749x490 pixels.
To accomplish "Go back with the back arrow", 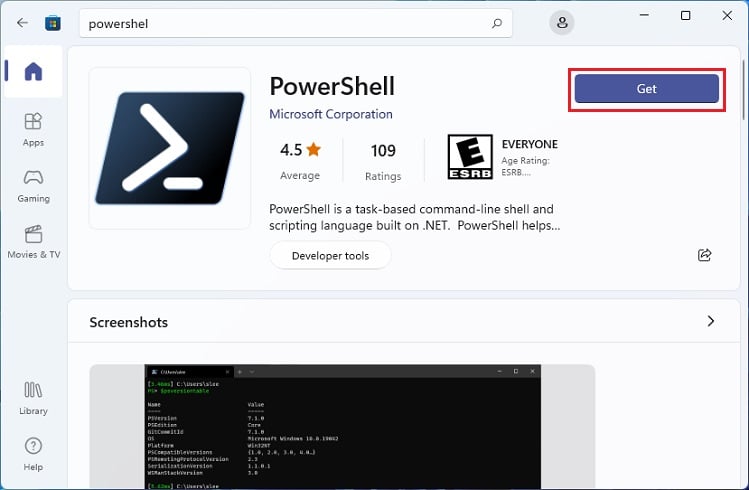I will (x=22, y=23).
